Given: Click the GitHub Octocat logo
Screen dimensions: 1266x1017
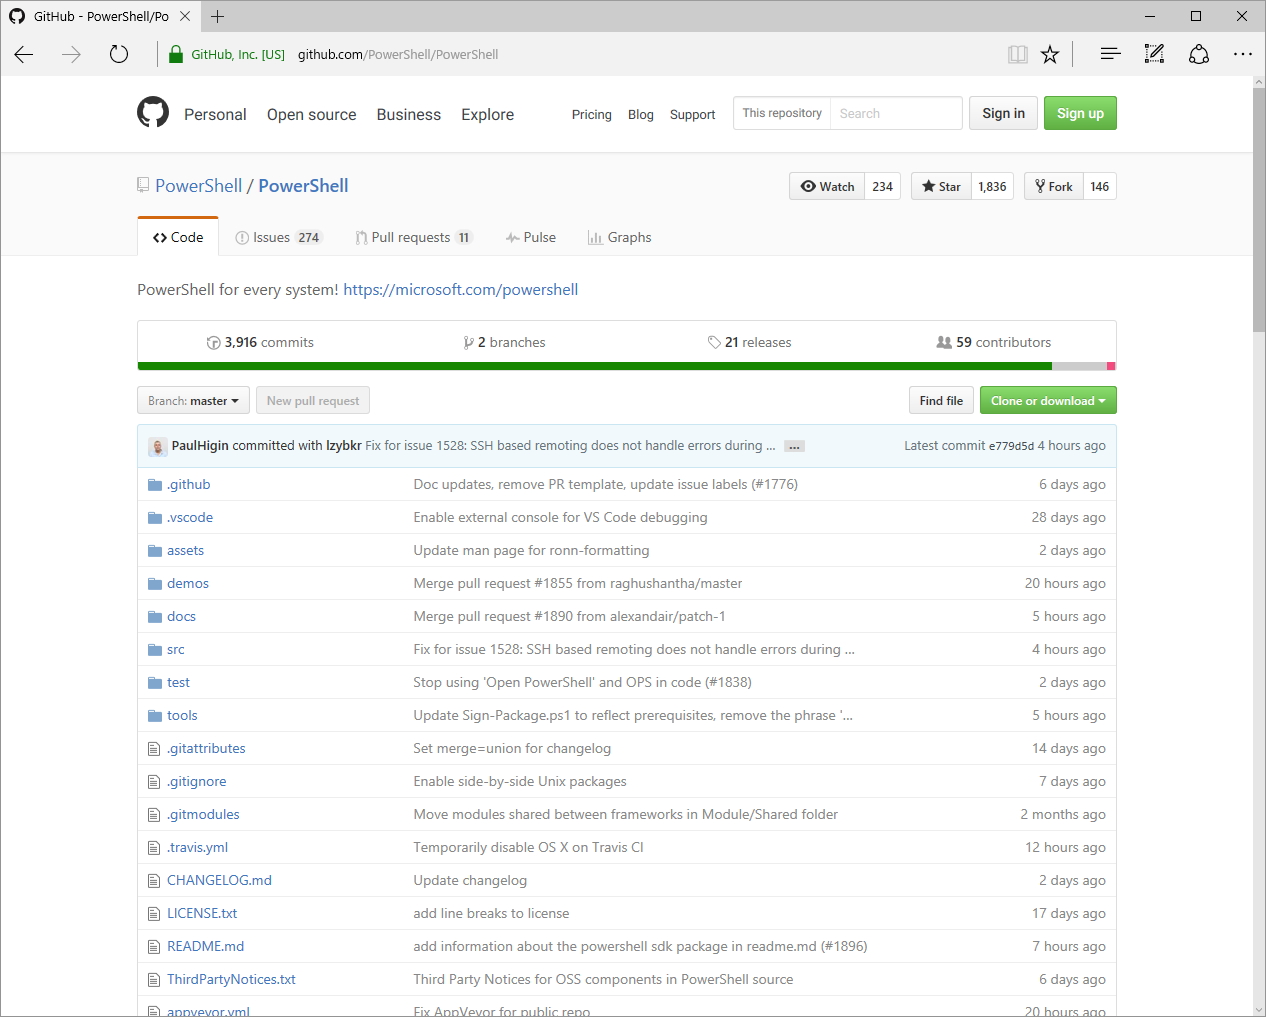Looking at the screenshot, I should click(x=153, y=112).
